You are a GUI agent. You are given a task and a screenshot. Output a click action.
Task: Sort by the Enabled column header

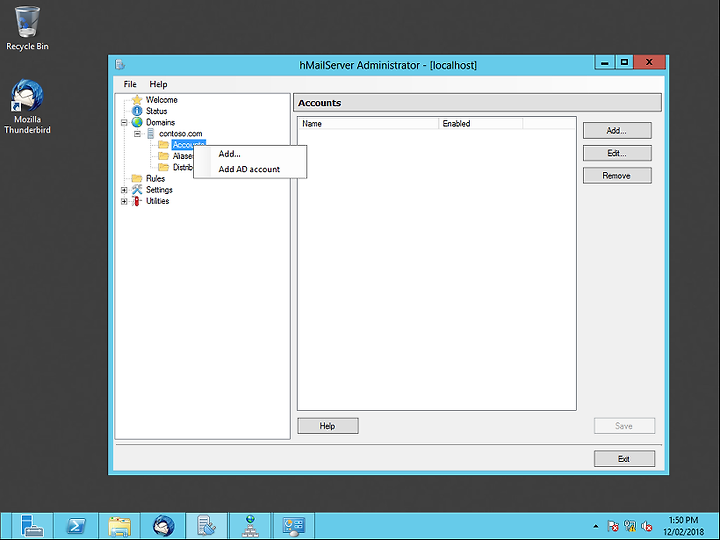[x=481, y=124]
